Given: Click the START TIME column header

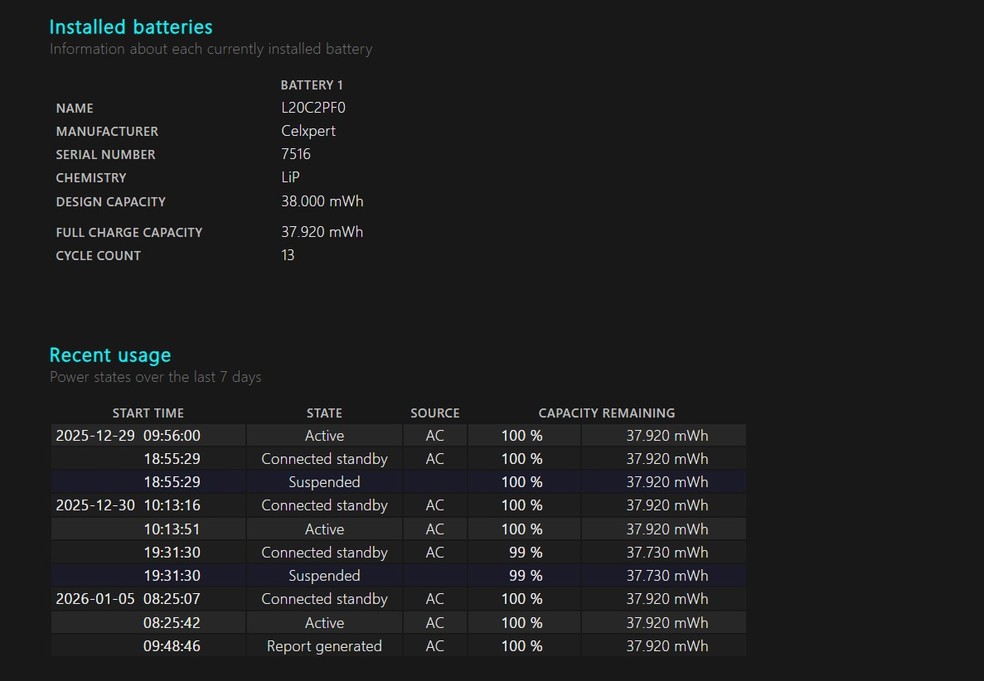Looking at the screenshot, I should tap(148, 413).
